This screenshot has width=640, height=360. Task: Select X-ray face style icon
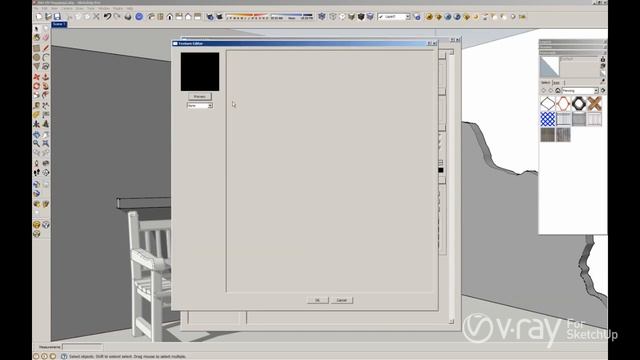click(x=322, y=17)
